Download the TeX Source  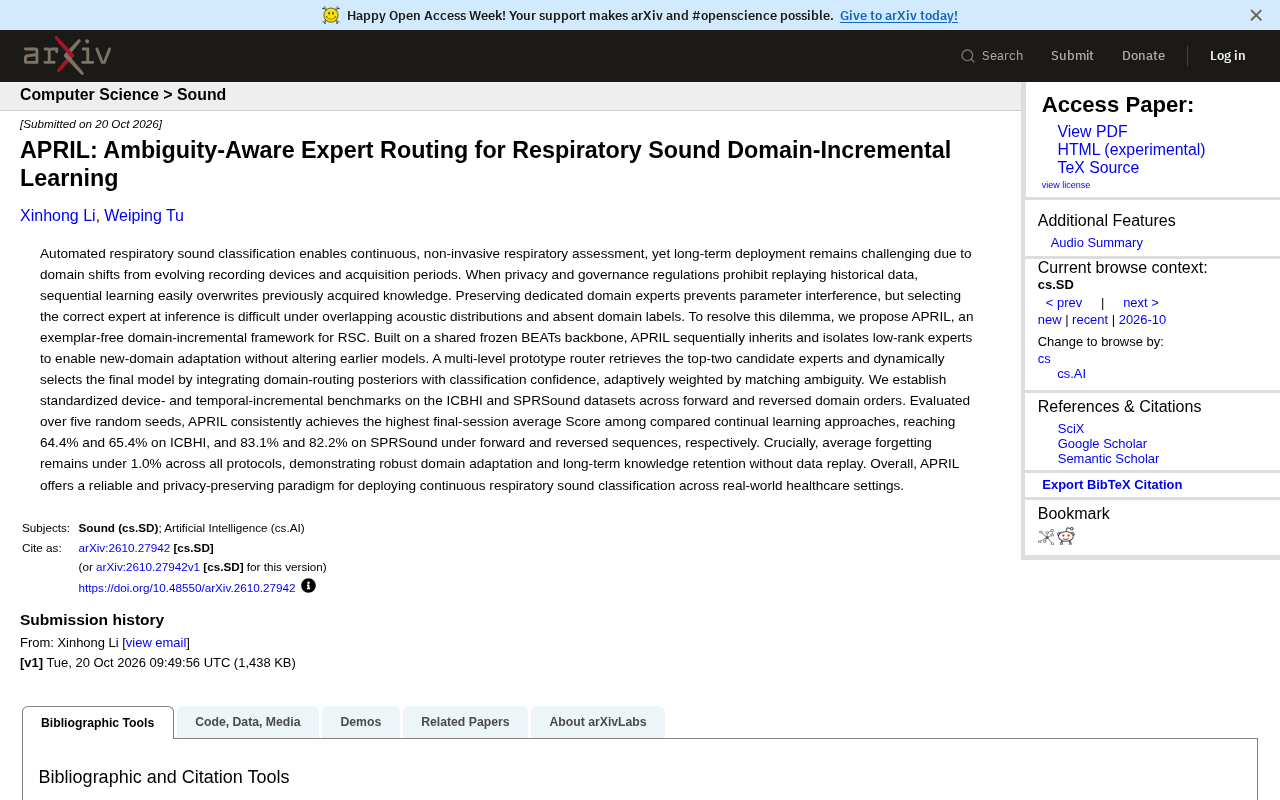click(1098, 168)
